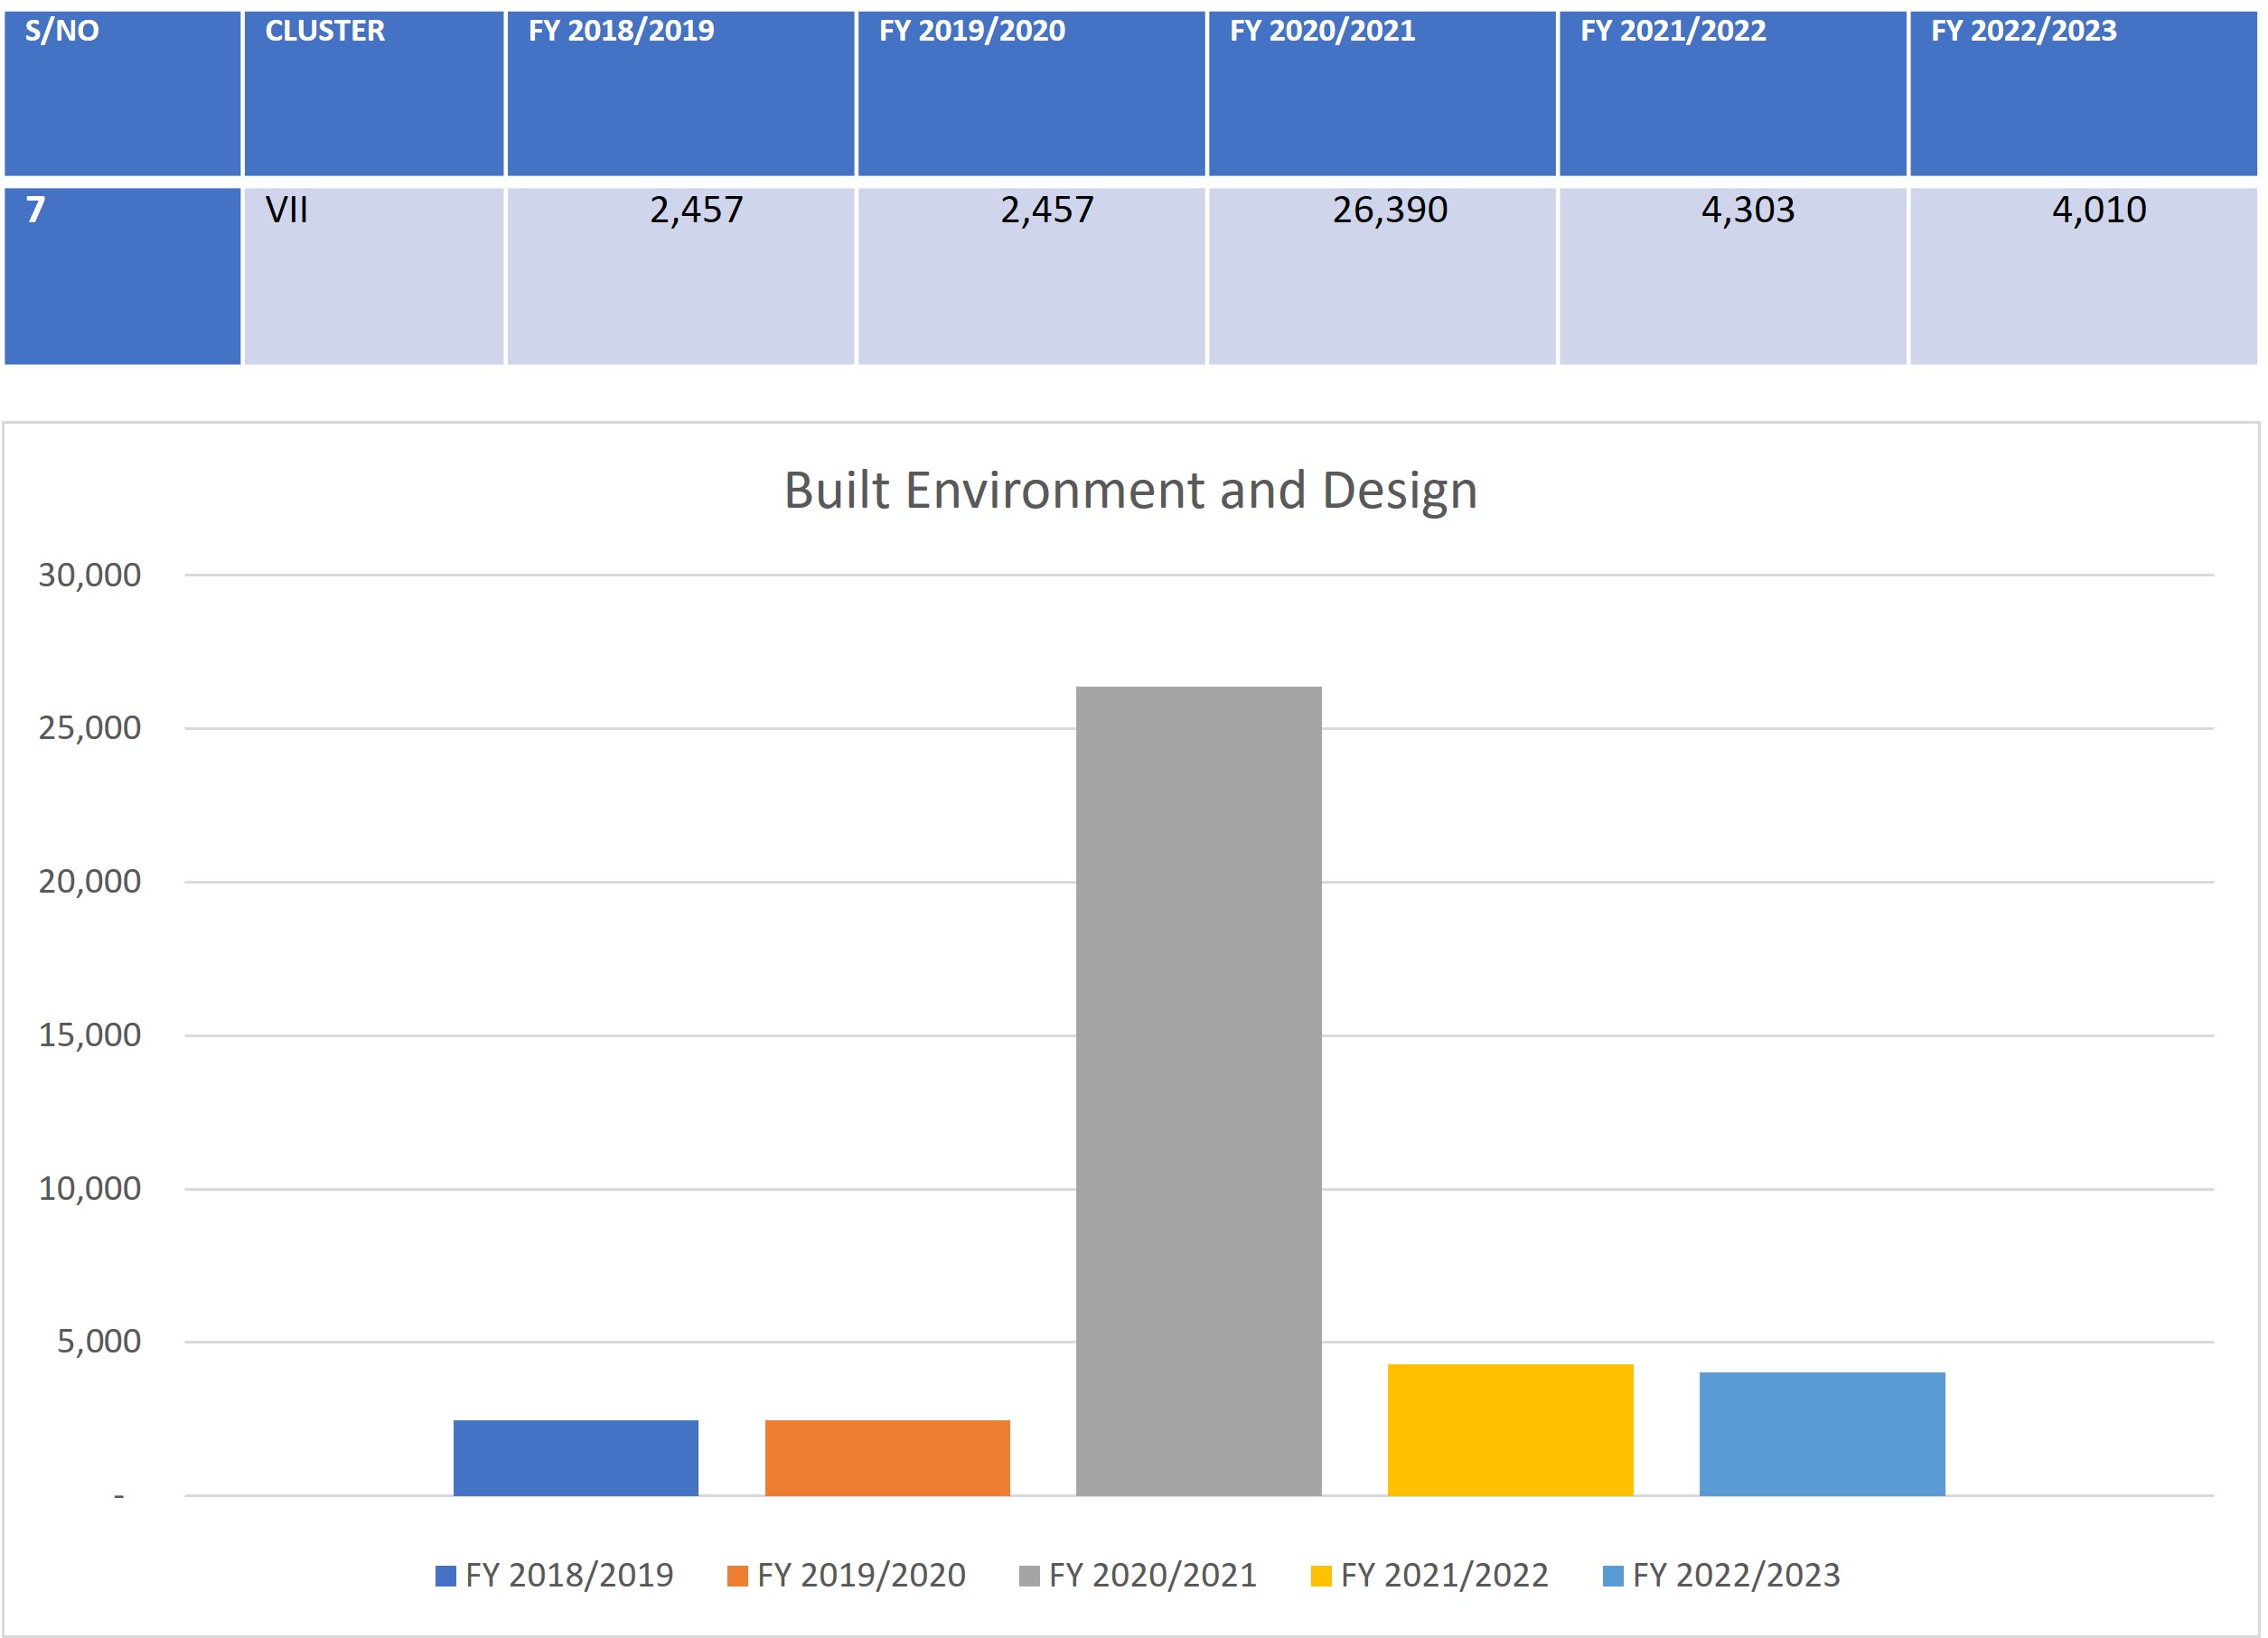
Task: Click the gray FY 2020/2021 legend swatch
Action: click(x=1029, y=1576)
